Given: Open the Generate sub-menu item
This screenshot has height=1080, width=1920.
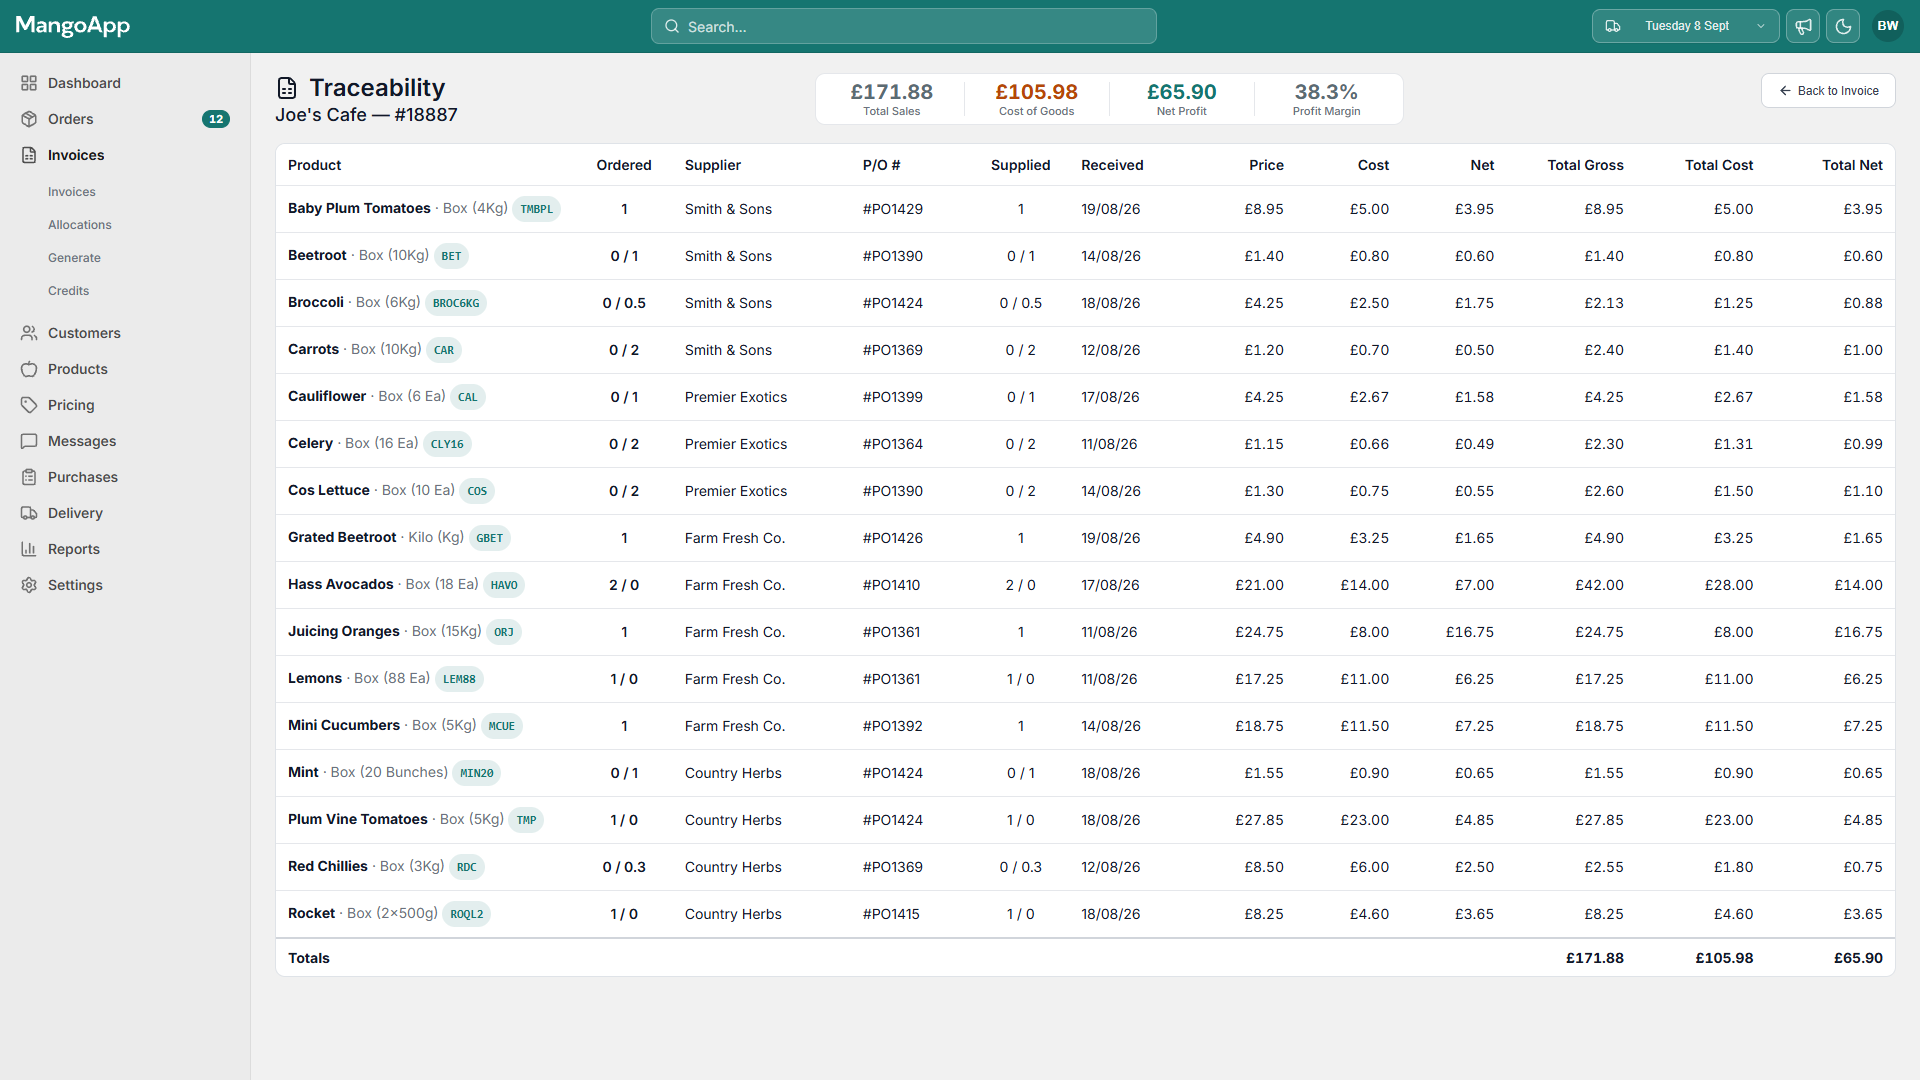Looking at the screenshot, I should point(74,258).
